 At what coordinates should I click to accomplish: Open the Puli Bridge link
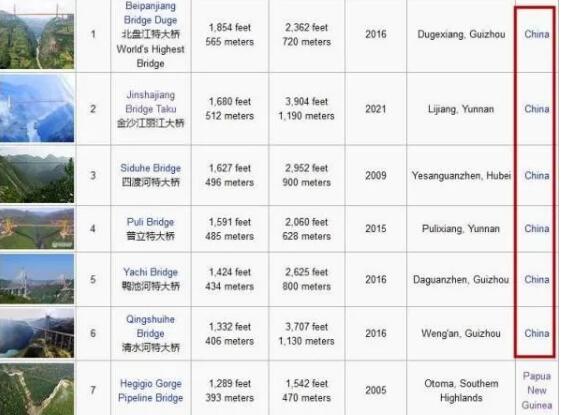150,222
